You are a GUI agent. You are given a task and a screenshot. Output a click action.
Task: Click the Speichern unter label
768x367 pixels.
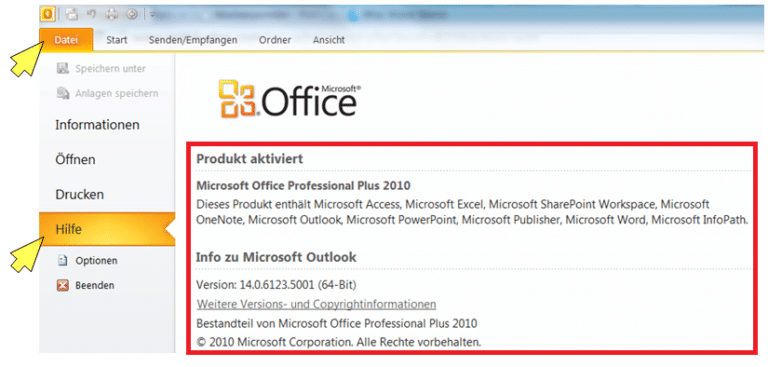[x=110, y=69]
